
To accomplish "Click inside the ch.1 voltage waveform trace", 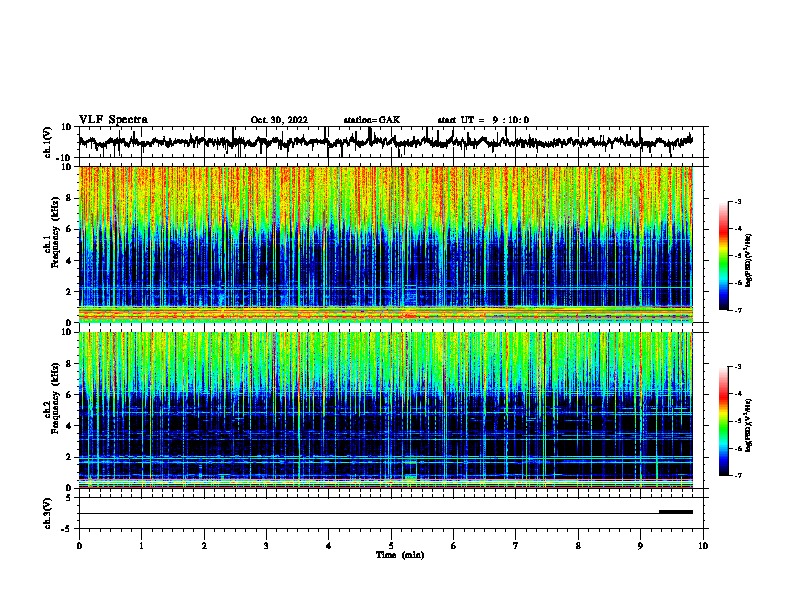I will pyautogui.click(x=385, y=142).
